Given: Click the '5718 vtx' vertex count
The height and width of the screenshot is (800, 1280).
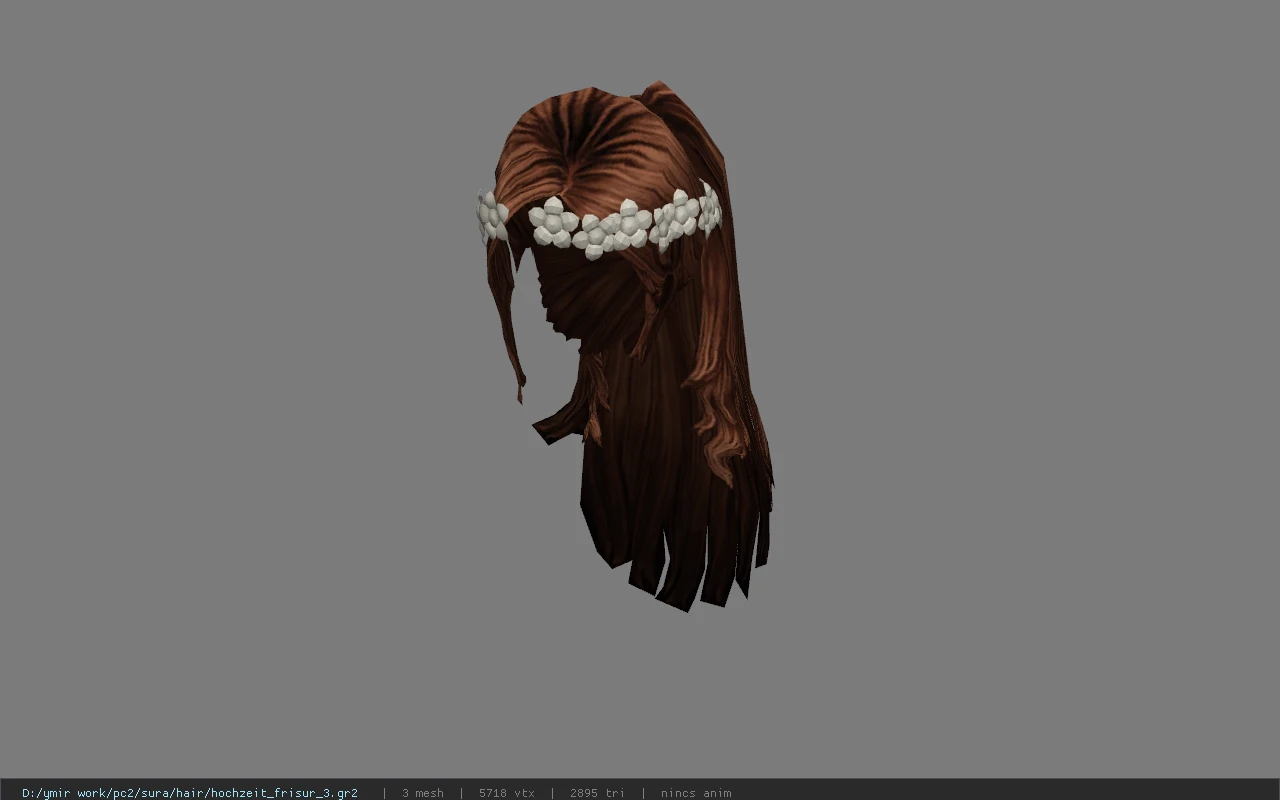Looking at the screenshot, I should coord(507,793).
